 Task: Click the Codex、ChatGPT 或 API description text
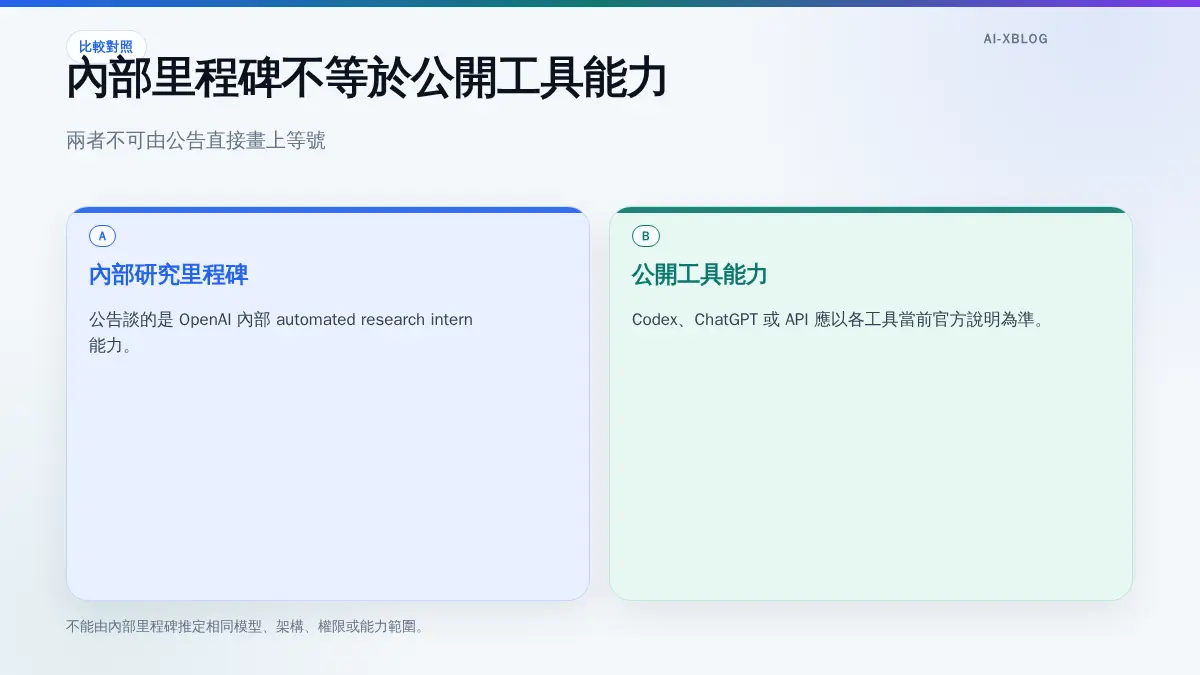pos(838,320)
